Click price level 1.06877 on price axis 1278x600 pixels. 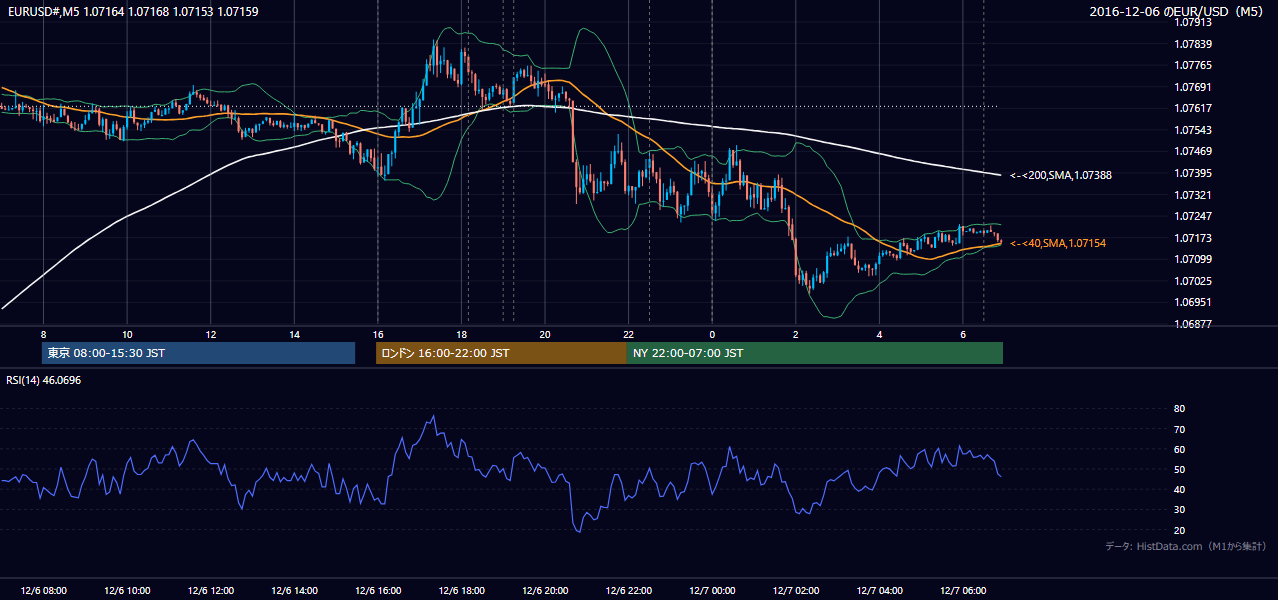tap(1194, 324)
